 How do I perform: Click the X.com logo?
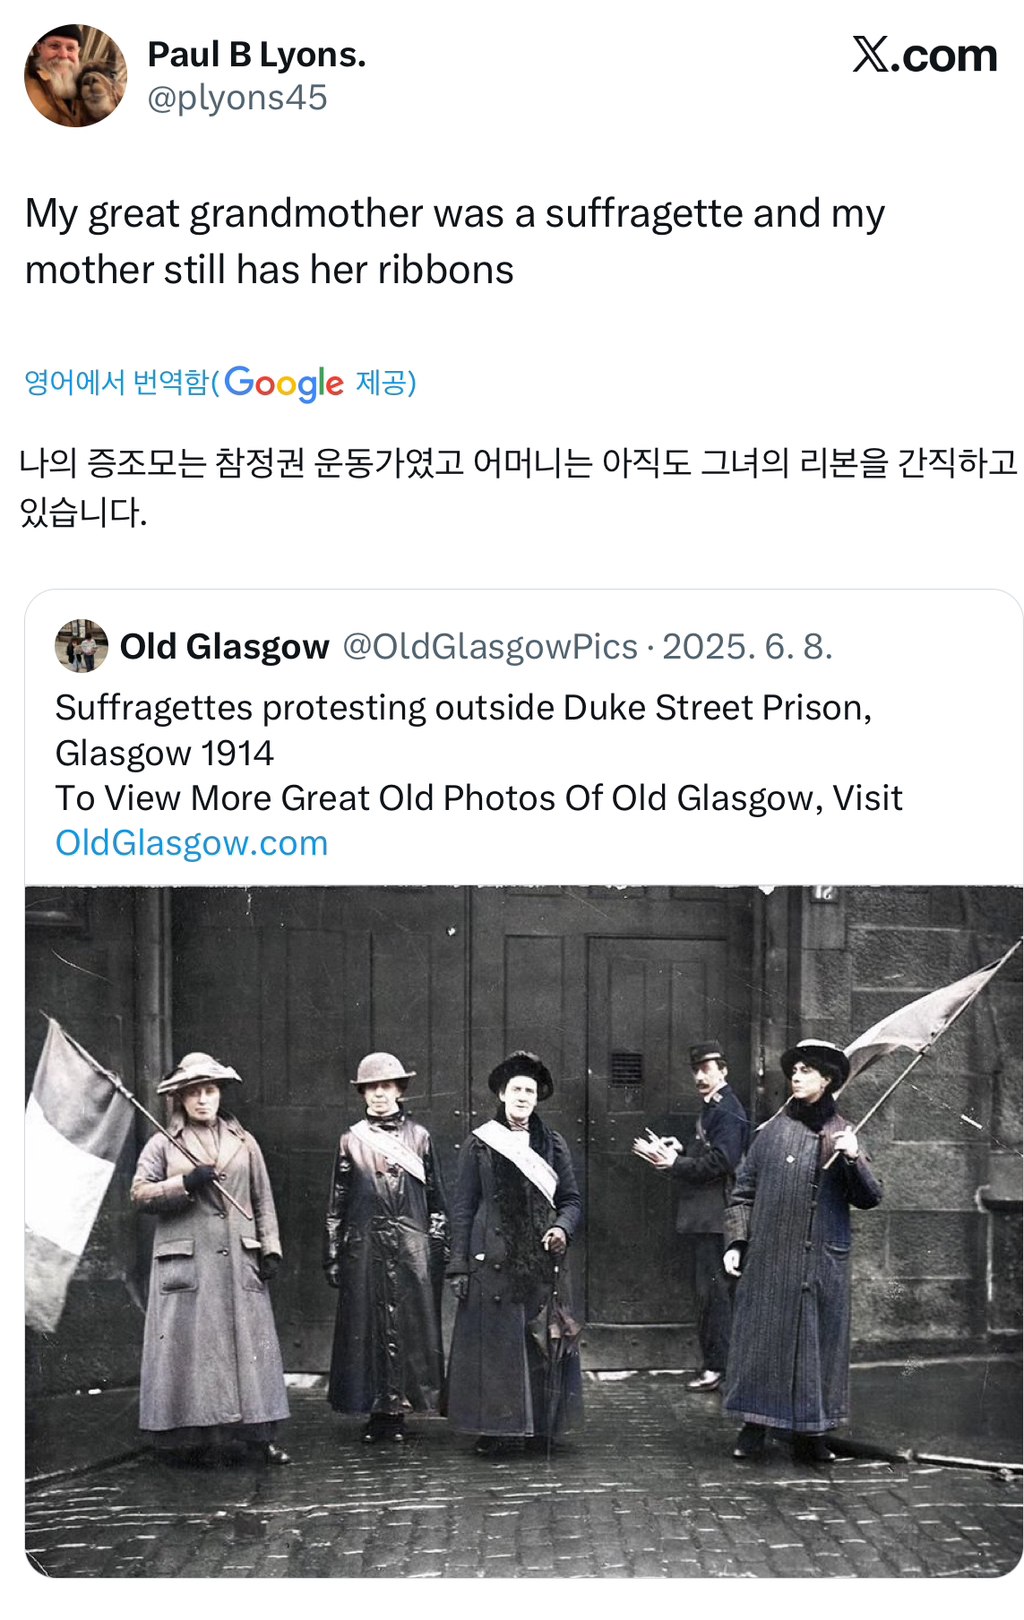pyautogui.click(x=924, y=55)
